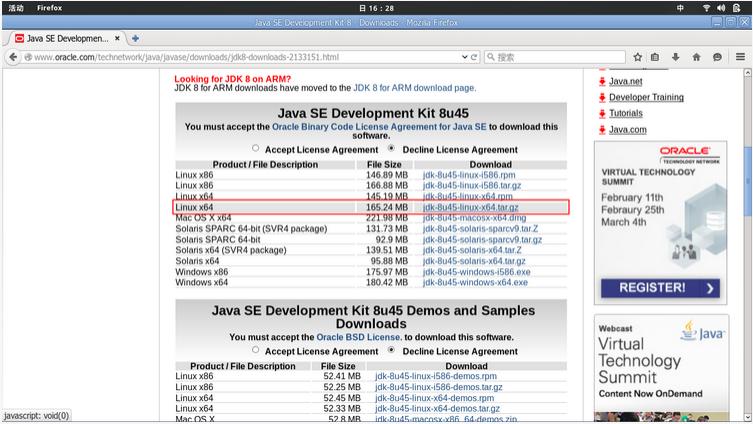This screenshot has width=753, height=424.
Task: Download jdk-8u45-linux-i586.rpm
Action: 469,175
